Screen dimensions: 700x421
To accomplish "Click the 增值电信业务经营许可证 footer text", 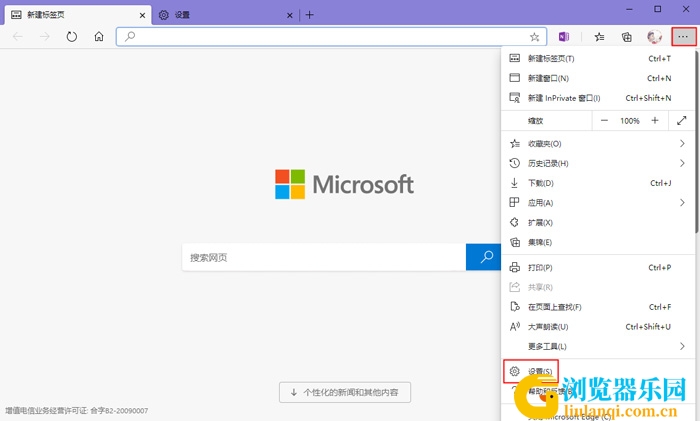I will coord(77,411).
